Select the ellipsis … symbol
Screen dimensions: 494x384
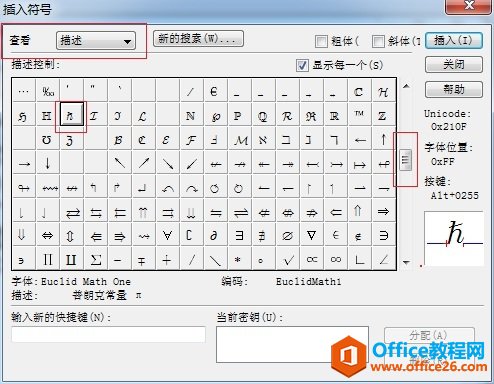coord(24,91)
